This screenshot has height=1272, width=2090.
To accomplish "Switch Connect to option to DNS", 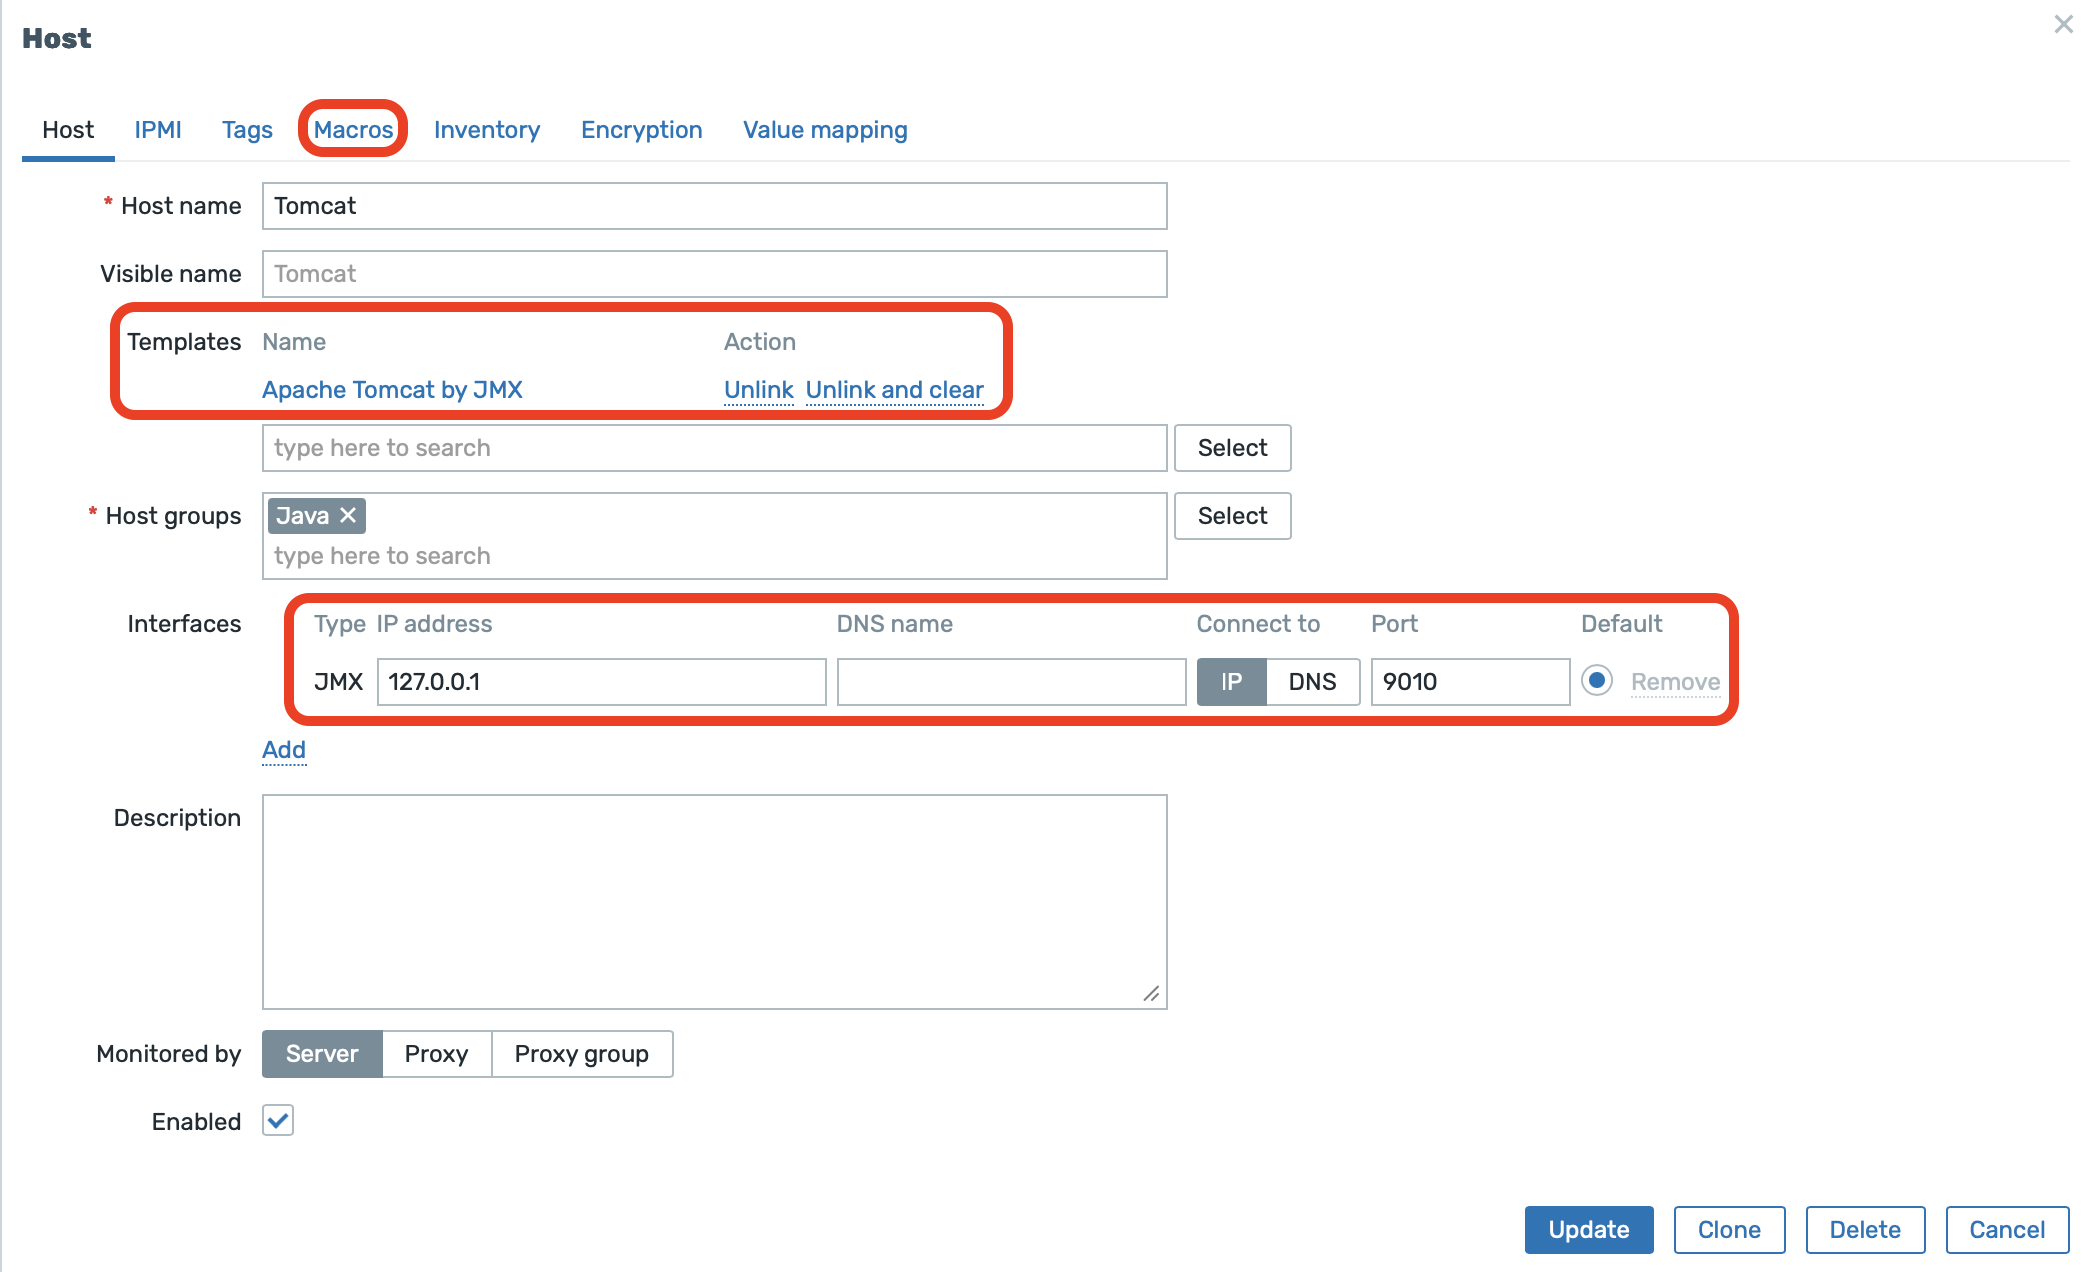I will pos(1312,682).
